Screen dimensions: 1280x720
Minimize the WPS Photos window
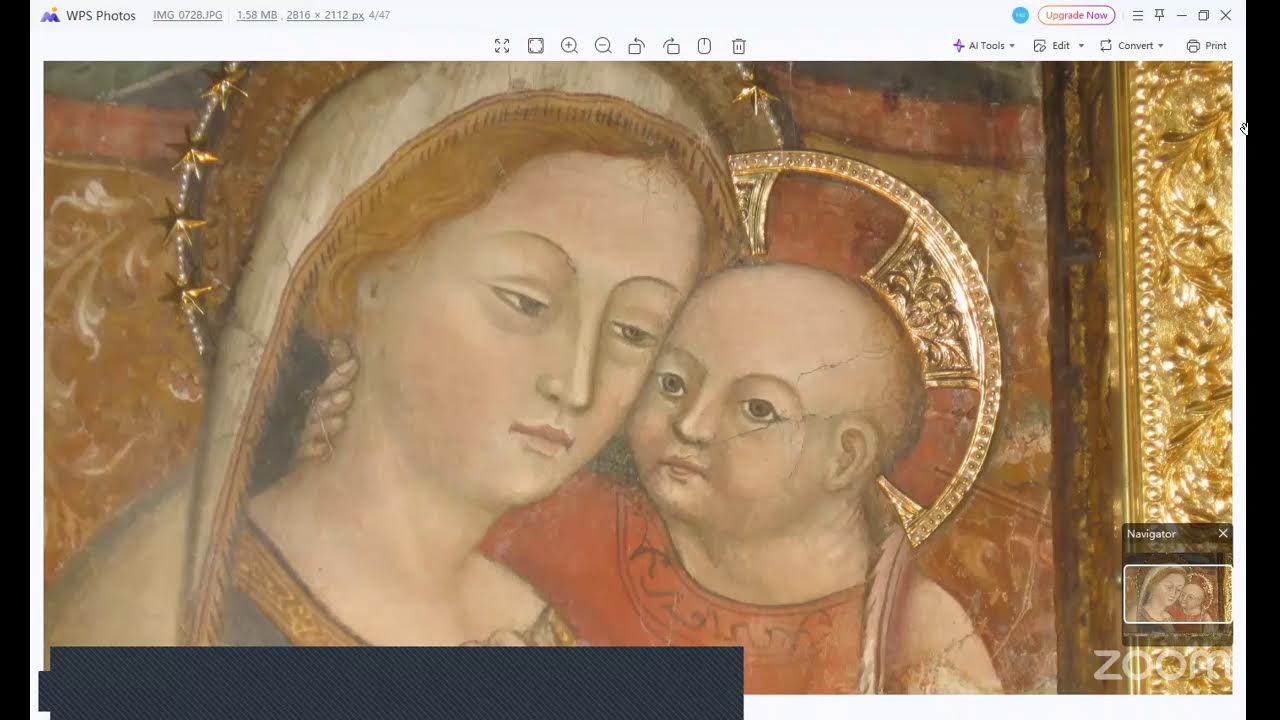click(x=1182, y=15)
